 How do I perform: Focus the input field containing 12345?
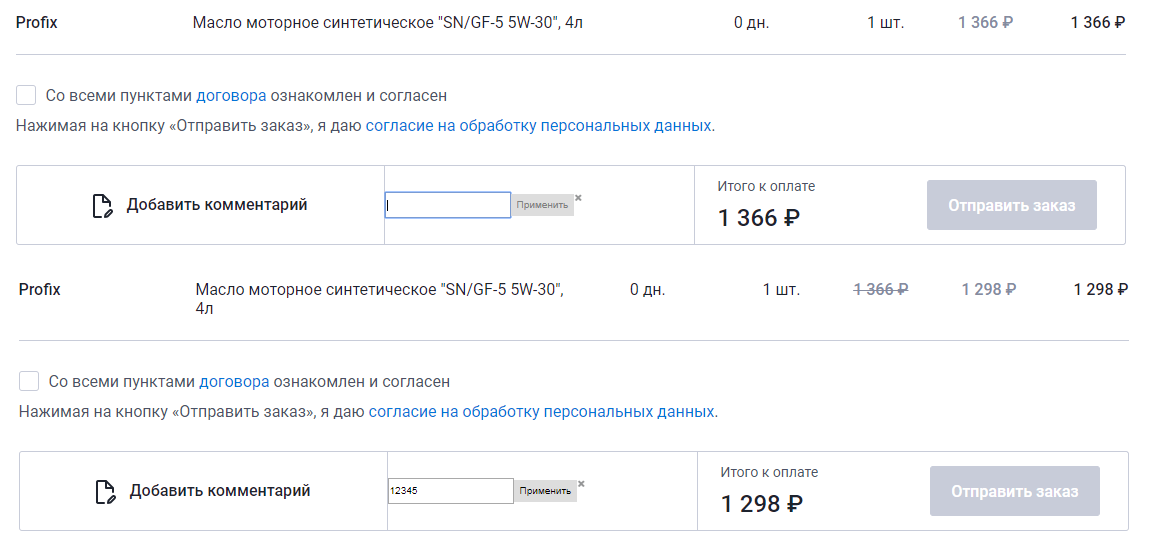[x=450, y=491]
